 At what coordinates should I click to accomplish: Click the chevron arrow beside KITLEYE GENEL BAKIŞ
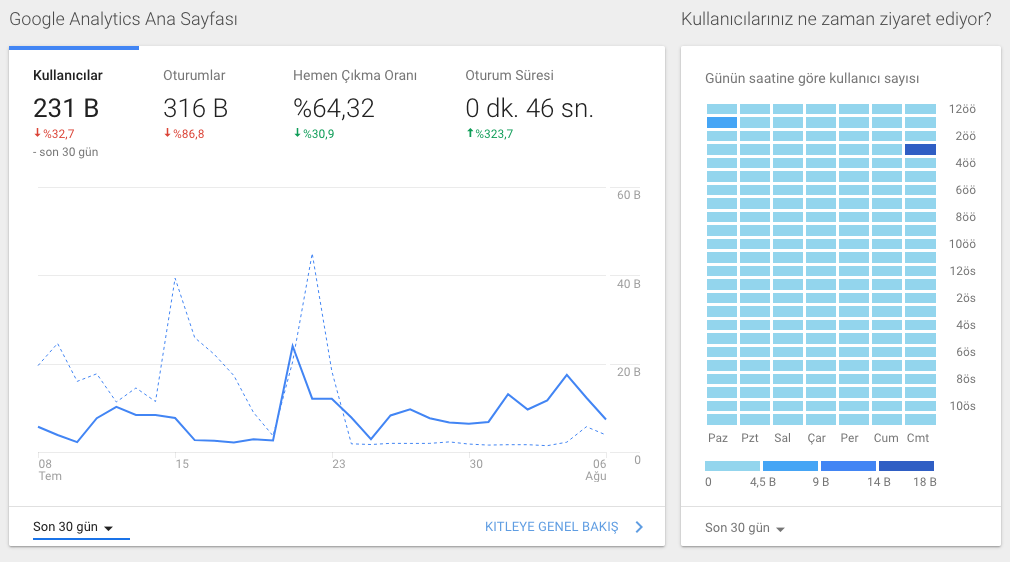click(x=639, y=527)
